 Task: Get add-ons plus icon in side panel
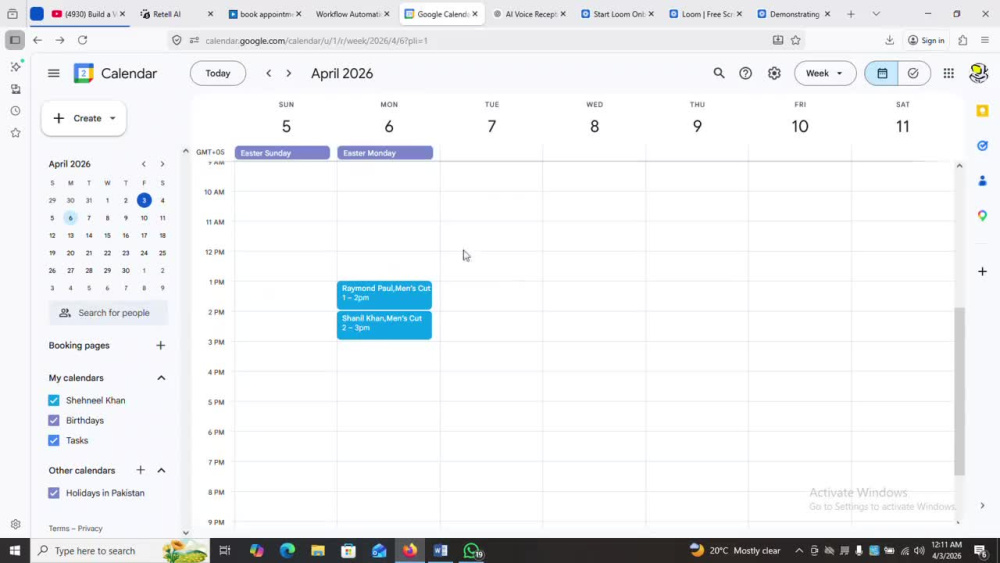point(982,272)
